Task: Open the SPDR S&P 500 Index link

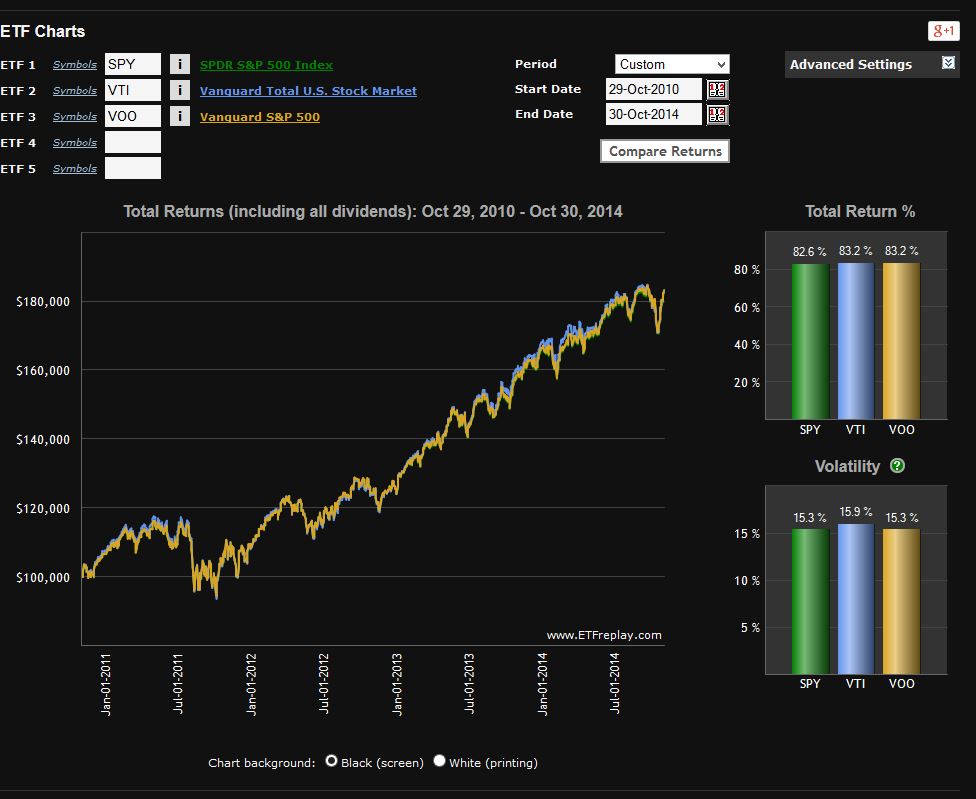Action: (x=266, y=65)
